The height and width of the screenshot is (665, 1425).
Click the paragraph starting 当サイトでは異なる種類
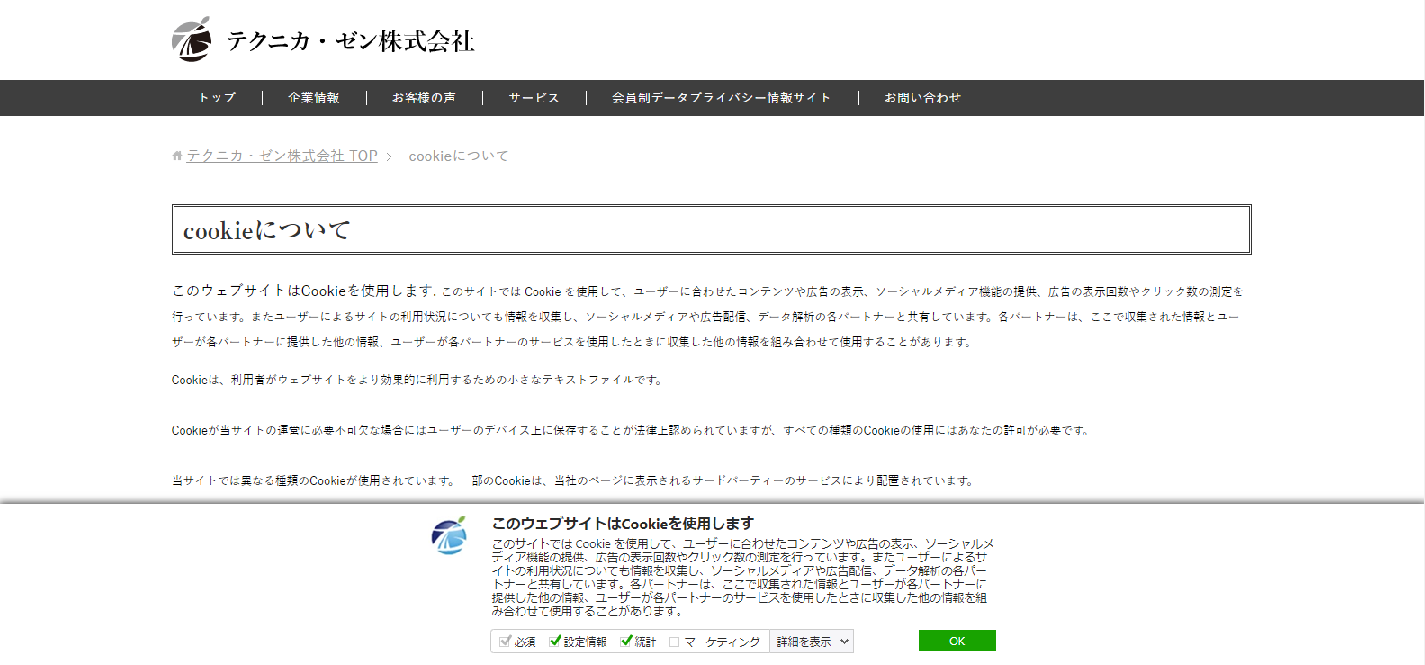tap(573, 480)
